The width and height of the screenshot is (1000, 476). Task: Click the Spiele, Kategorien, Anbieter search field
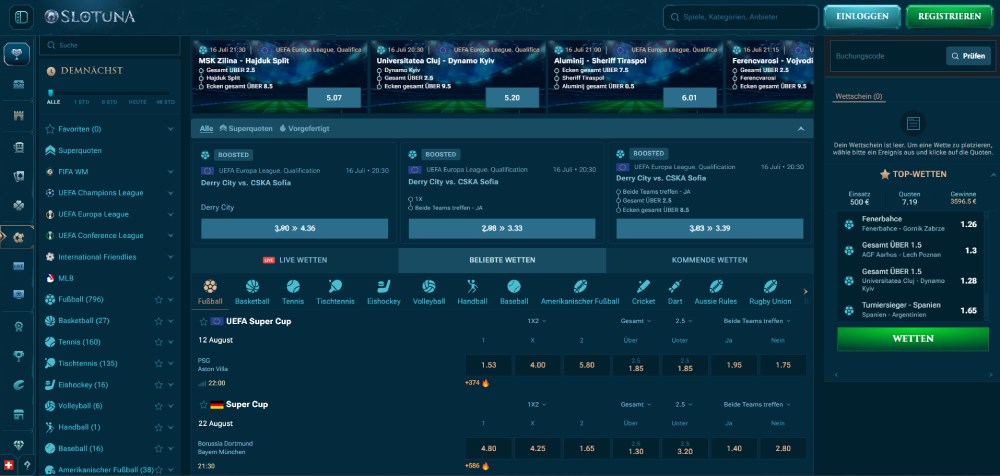[x=741, y=17]
